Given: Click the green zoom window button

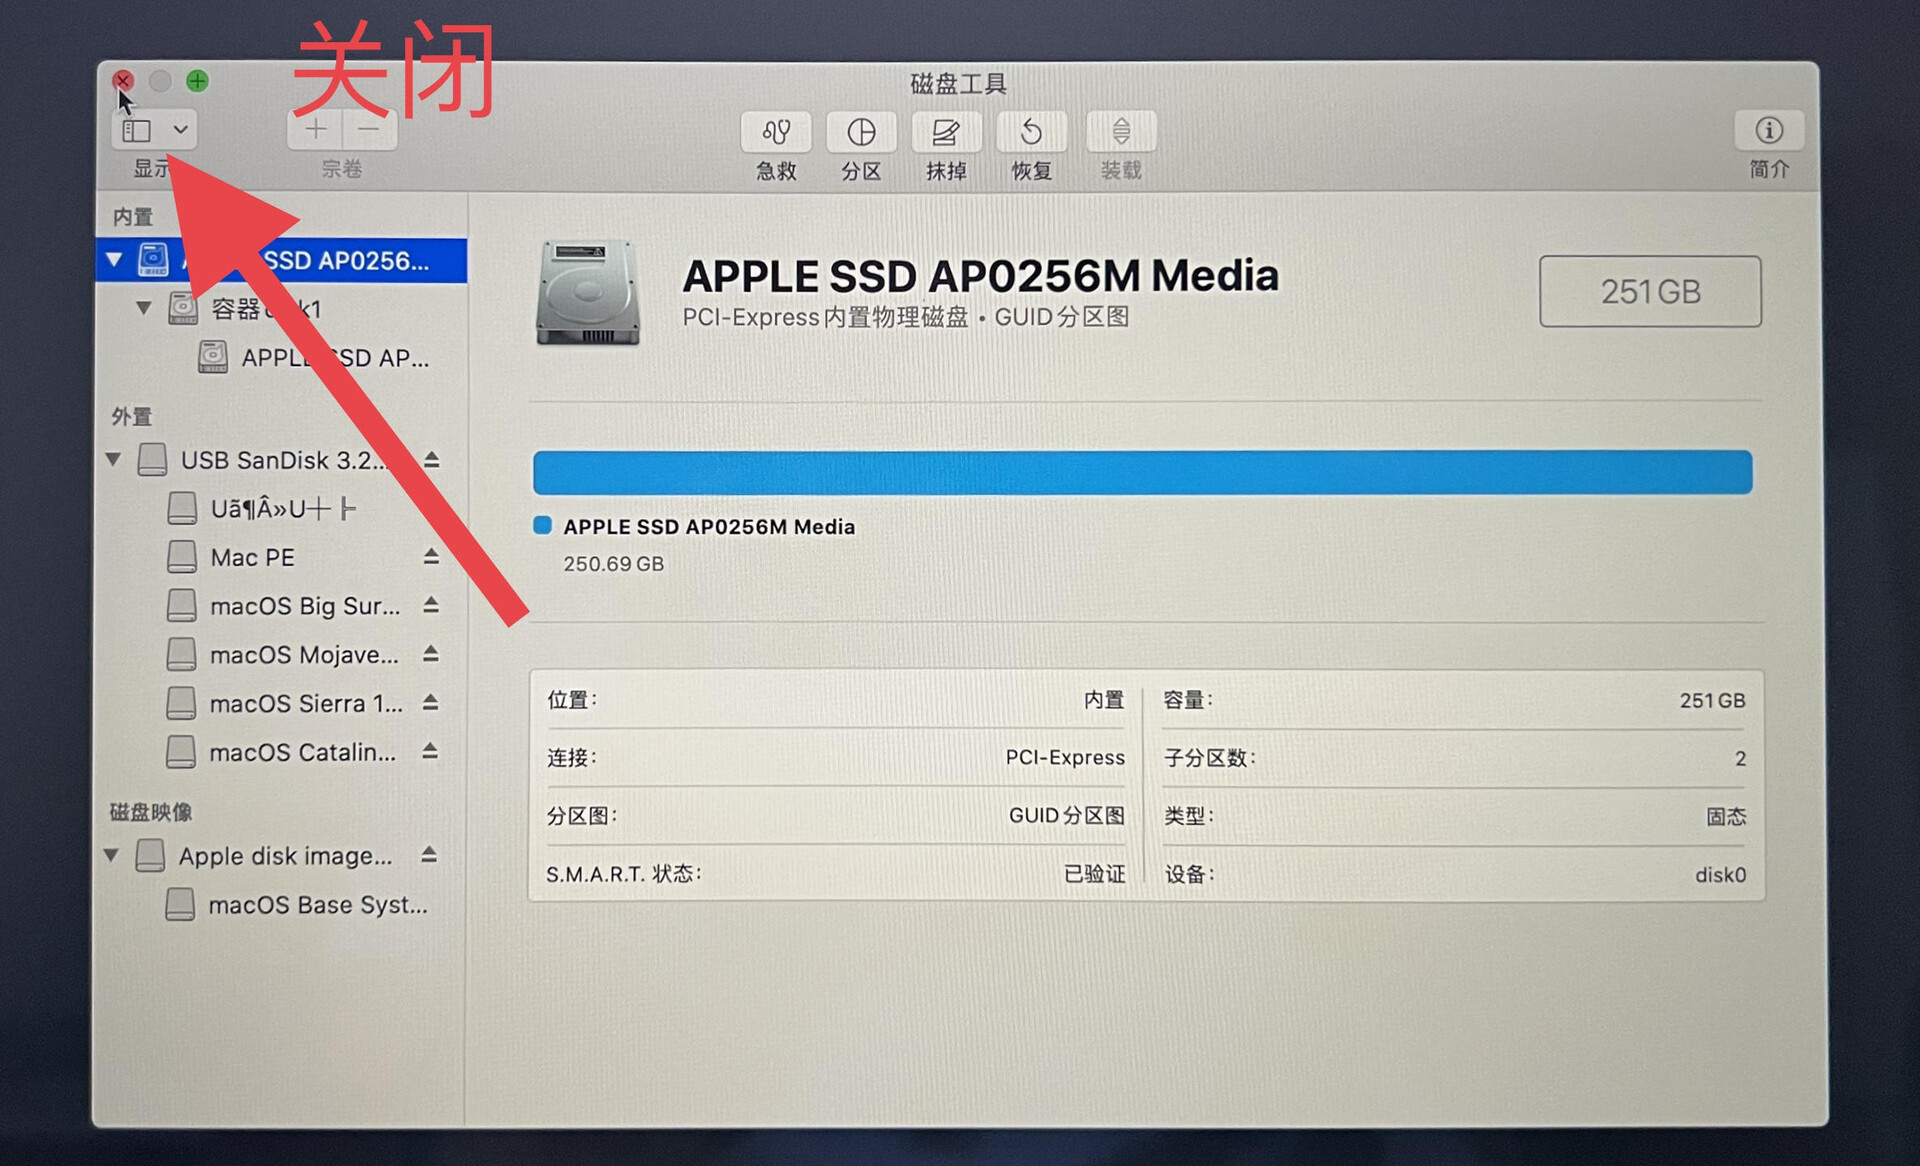Looking at the screenshot, I should 197,81.
